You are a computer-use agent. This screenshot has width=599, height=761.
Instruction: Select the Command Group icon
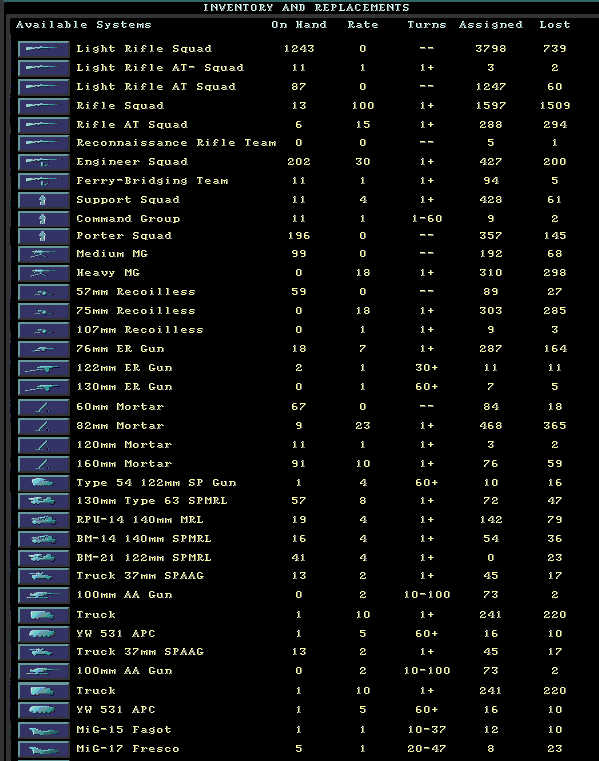(44, 219)
